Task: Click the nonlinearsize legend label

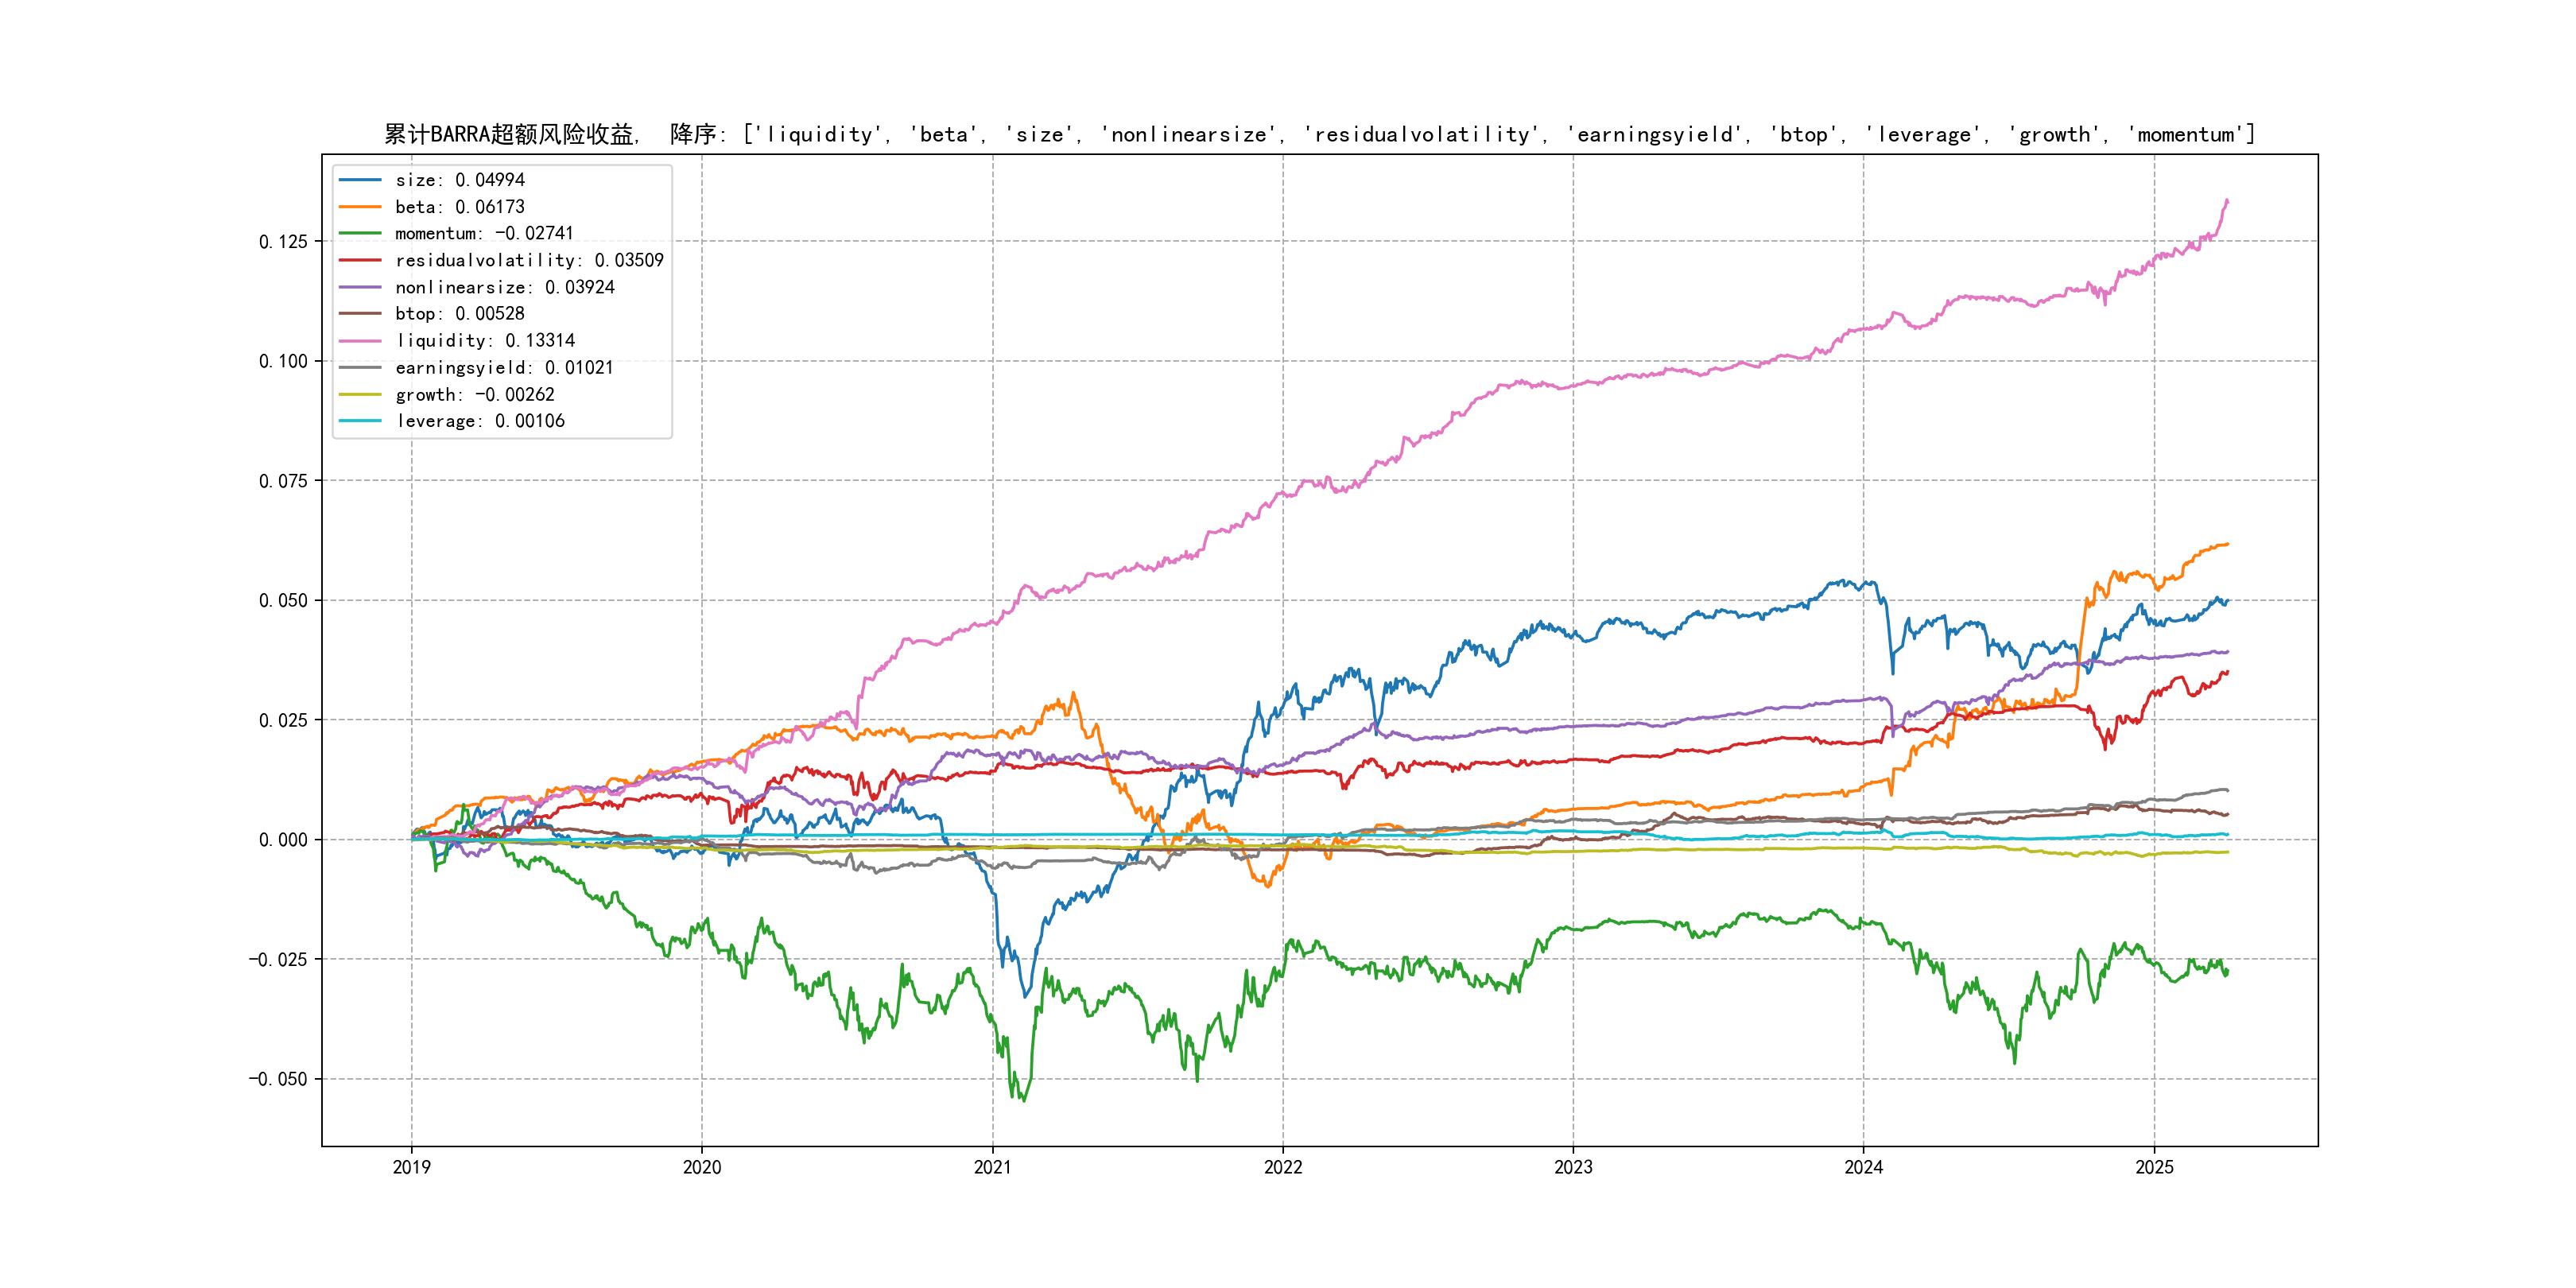Action: click(504, 287)
